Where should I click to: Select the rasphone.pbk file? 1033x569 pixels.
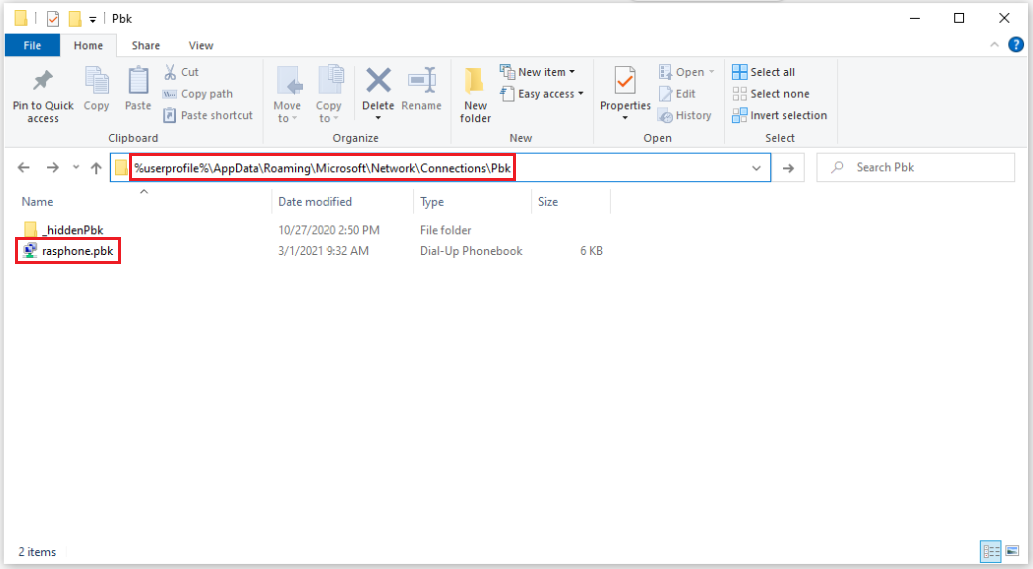pos(77,251)
